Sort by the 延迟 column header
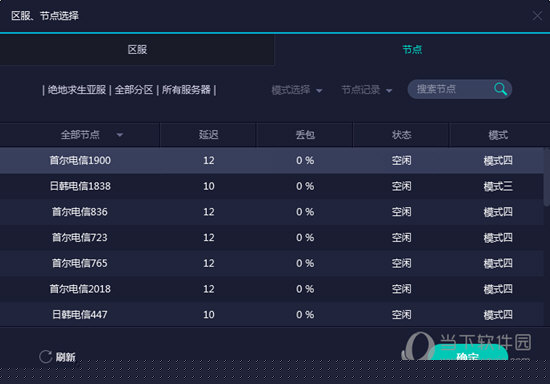The width and height of the screenshot is (550, 384). point(208,135)
